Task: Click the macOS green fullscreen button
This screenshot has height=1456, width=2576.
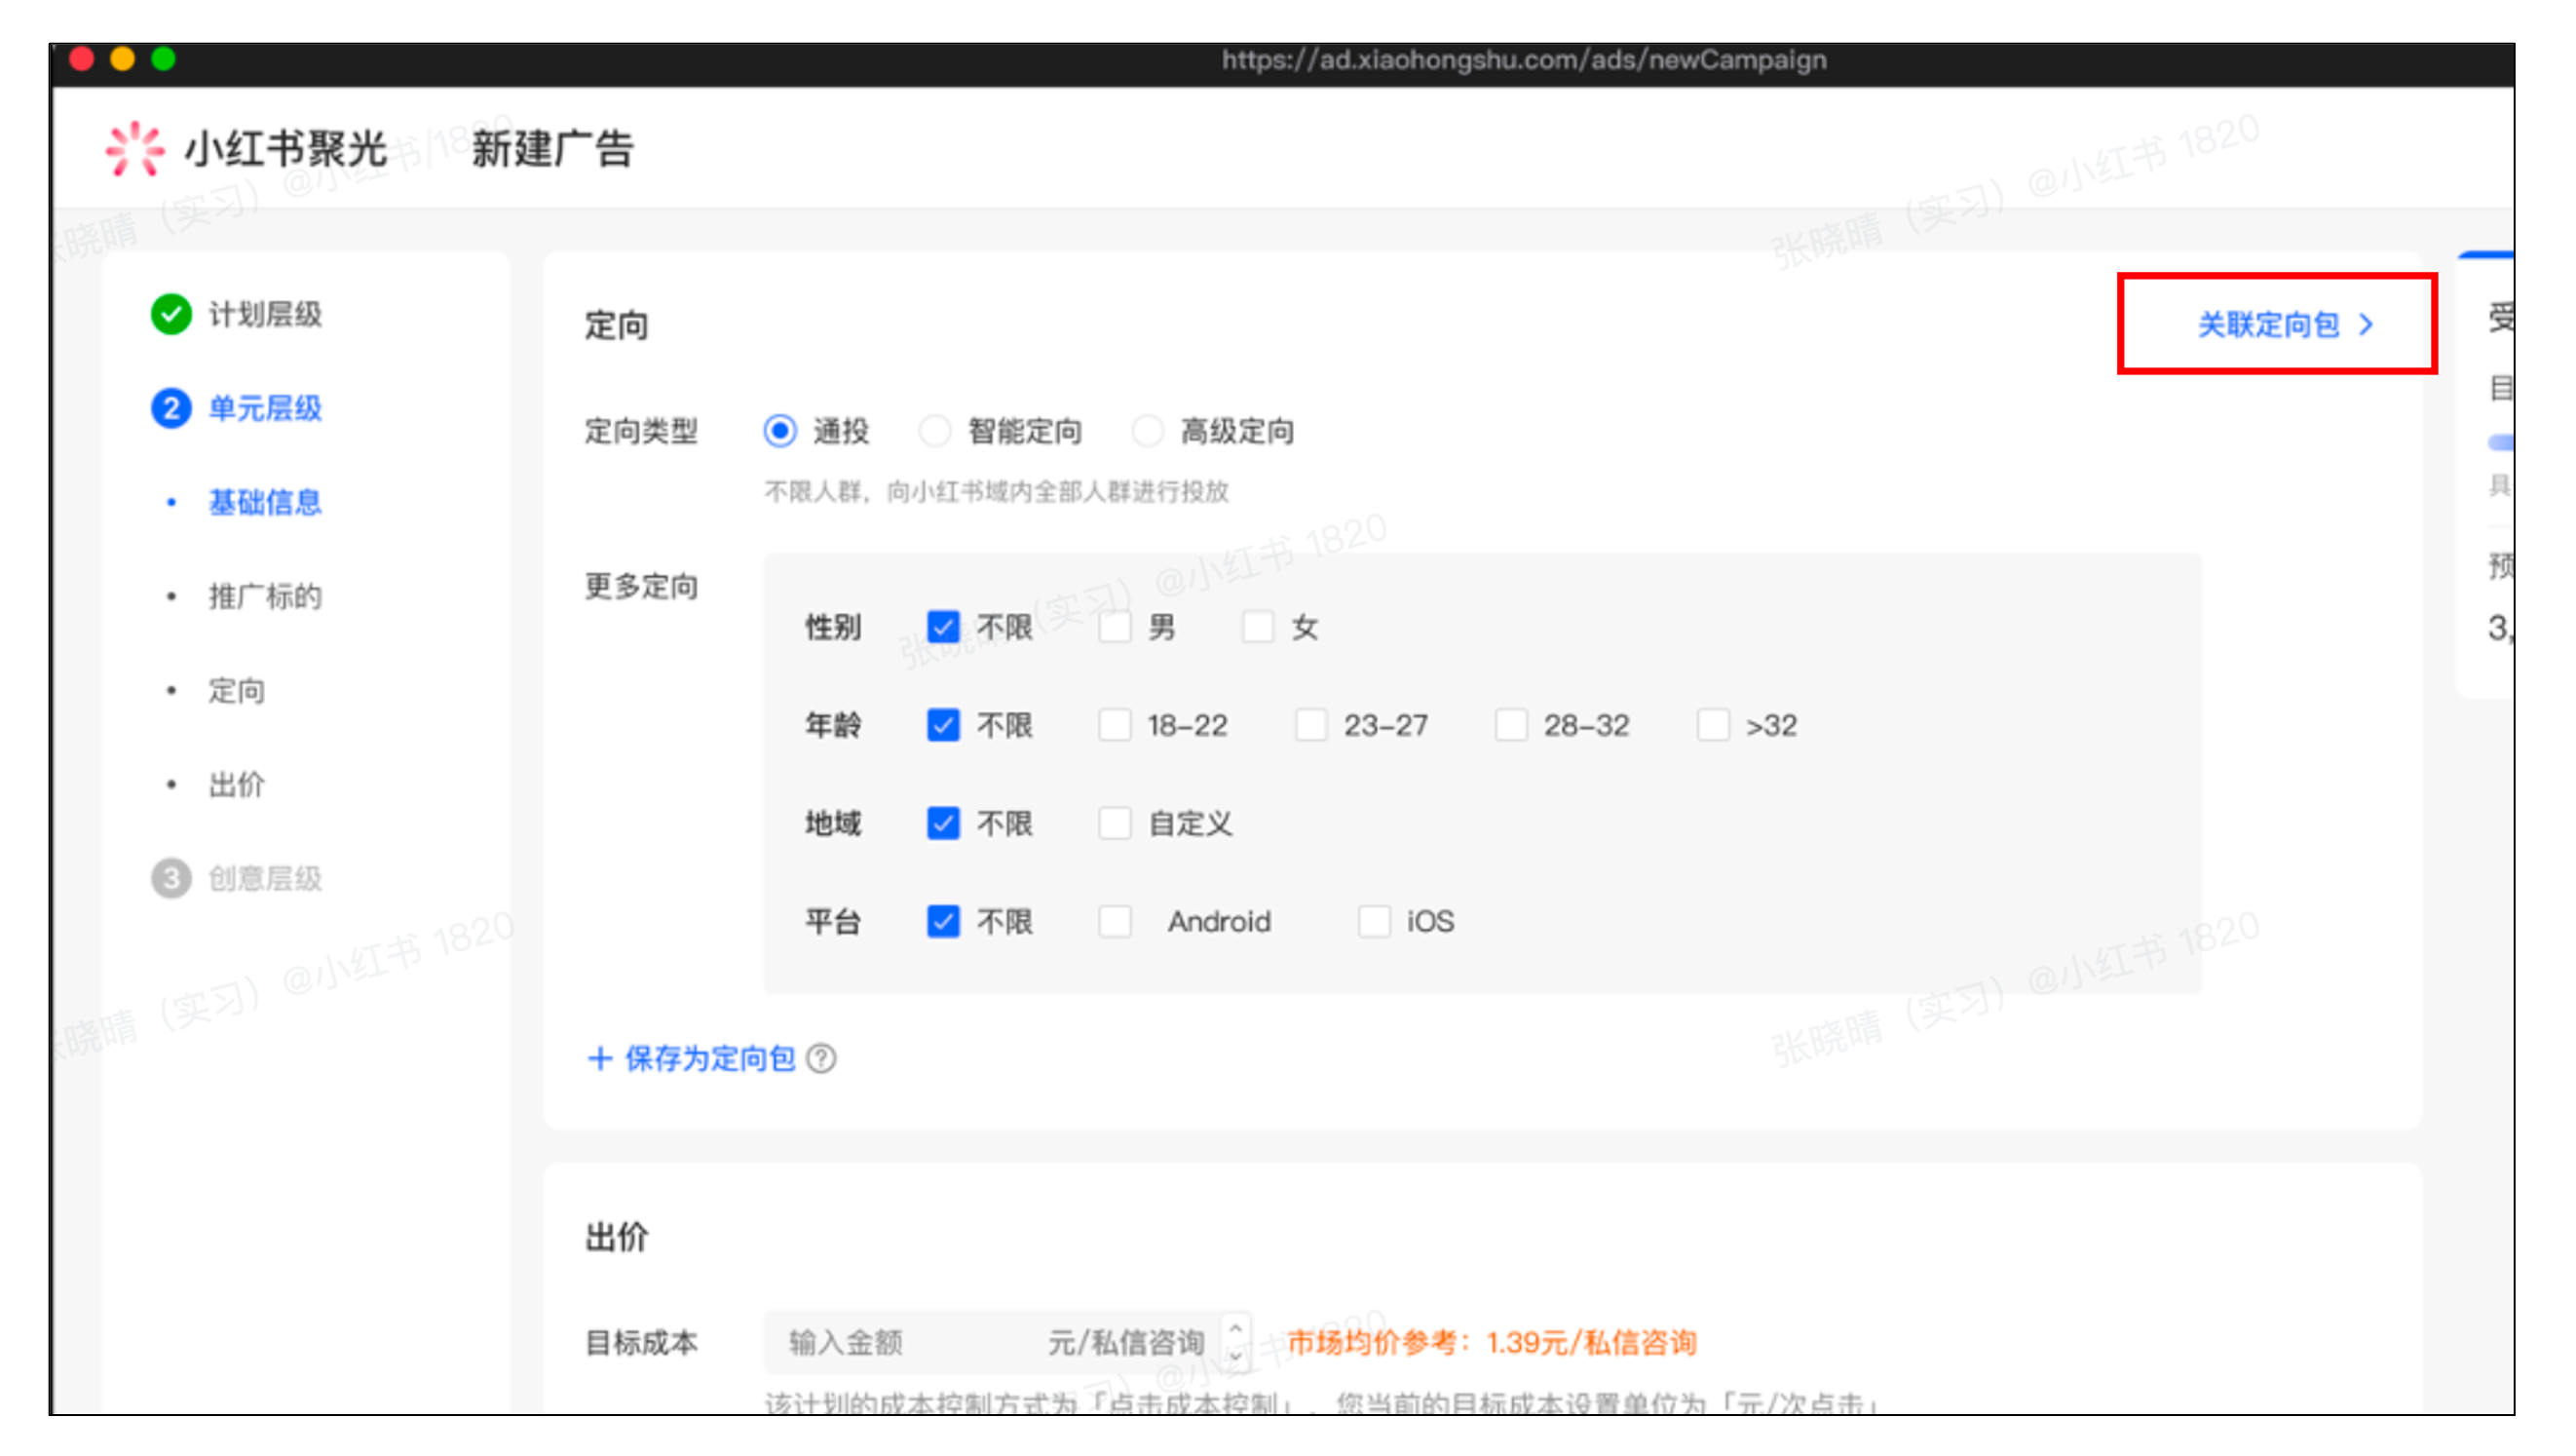Action: click(x=163, y=59)
